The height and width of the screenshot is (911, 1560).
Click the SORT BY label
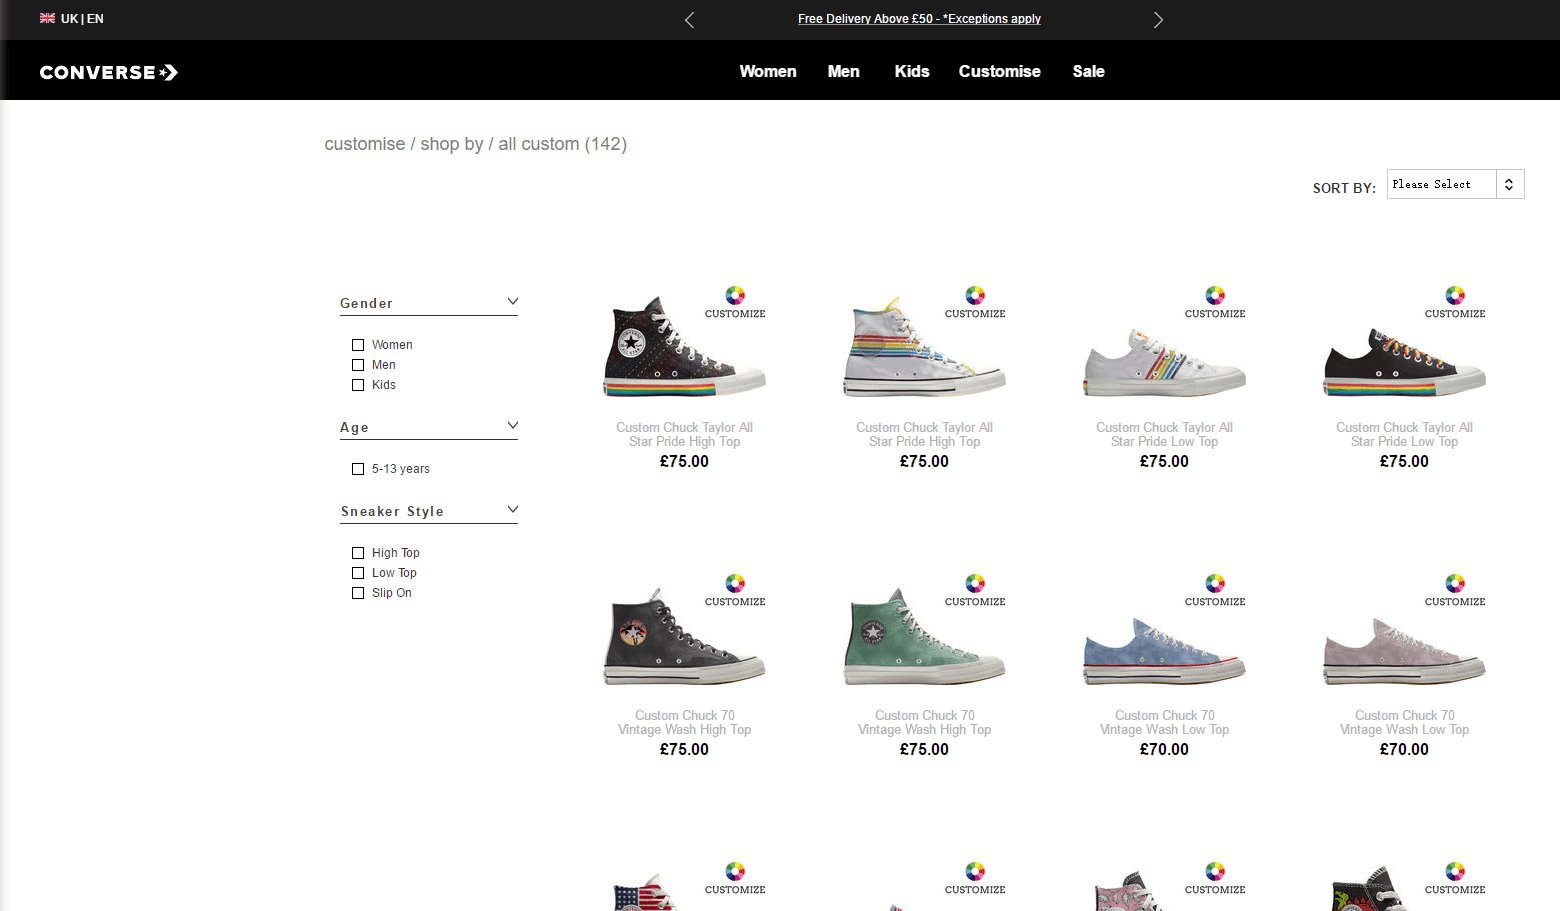(1344, 188)
